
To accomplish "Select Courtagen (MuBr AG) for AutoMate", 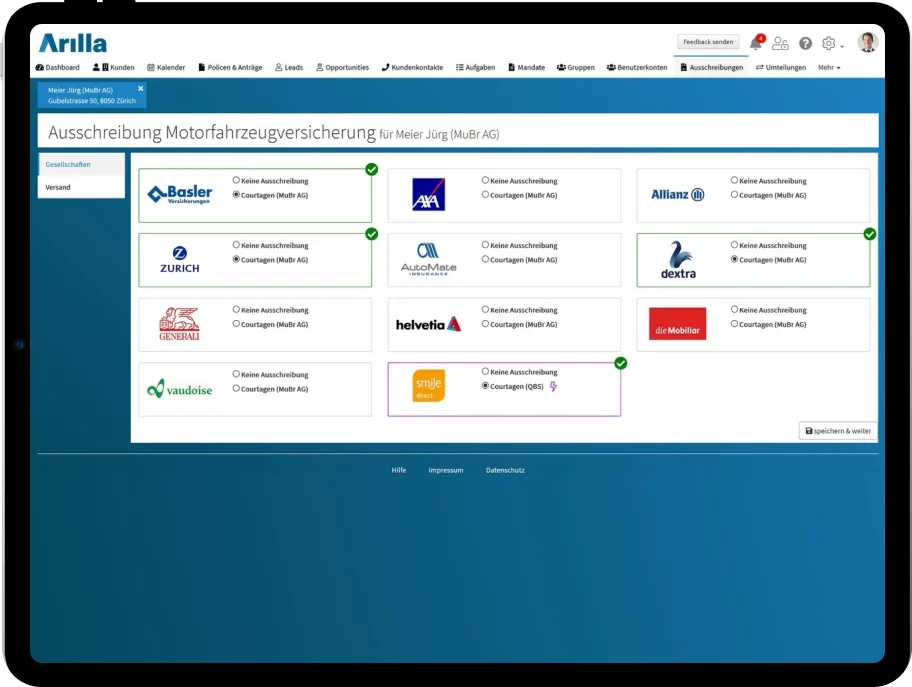I will (x=485, y=259).
